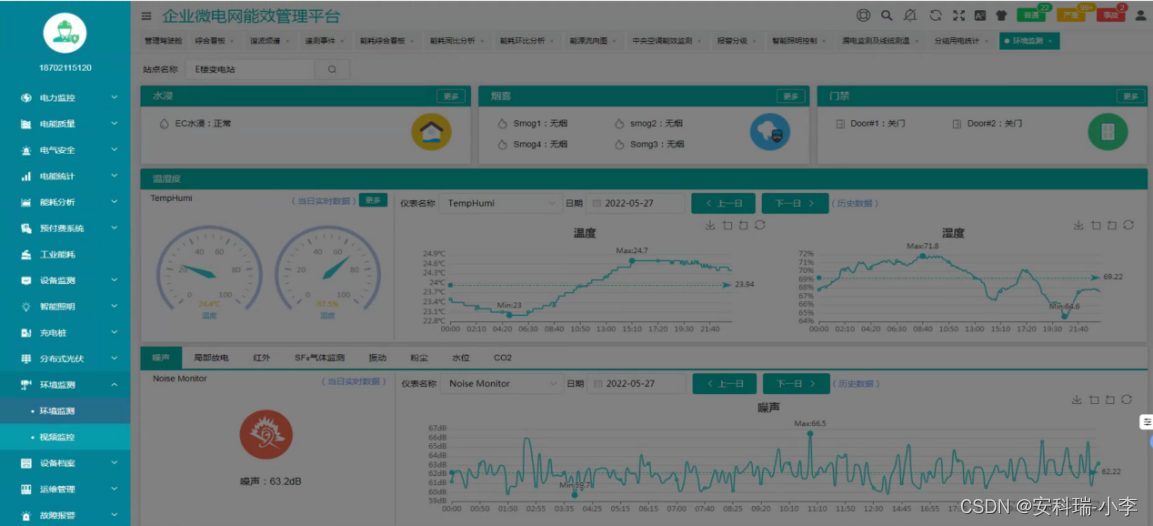
Task: Click the yellow water immersion house icon
Action: 431,132
